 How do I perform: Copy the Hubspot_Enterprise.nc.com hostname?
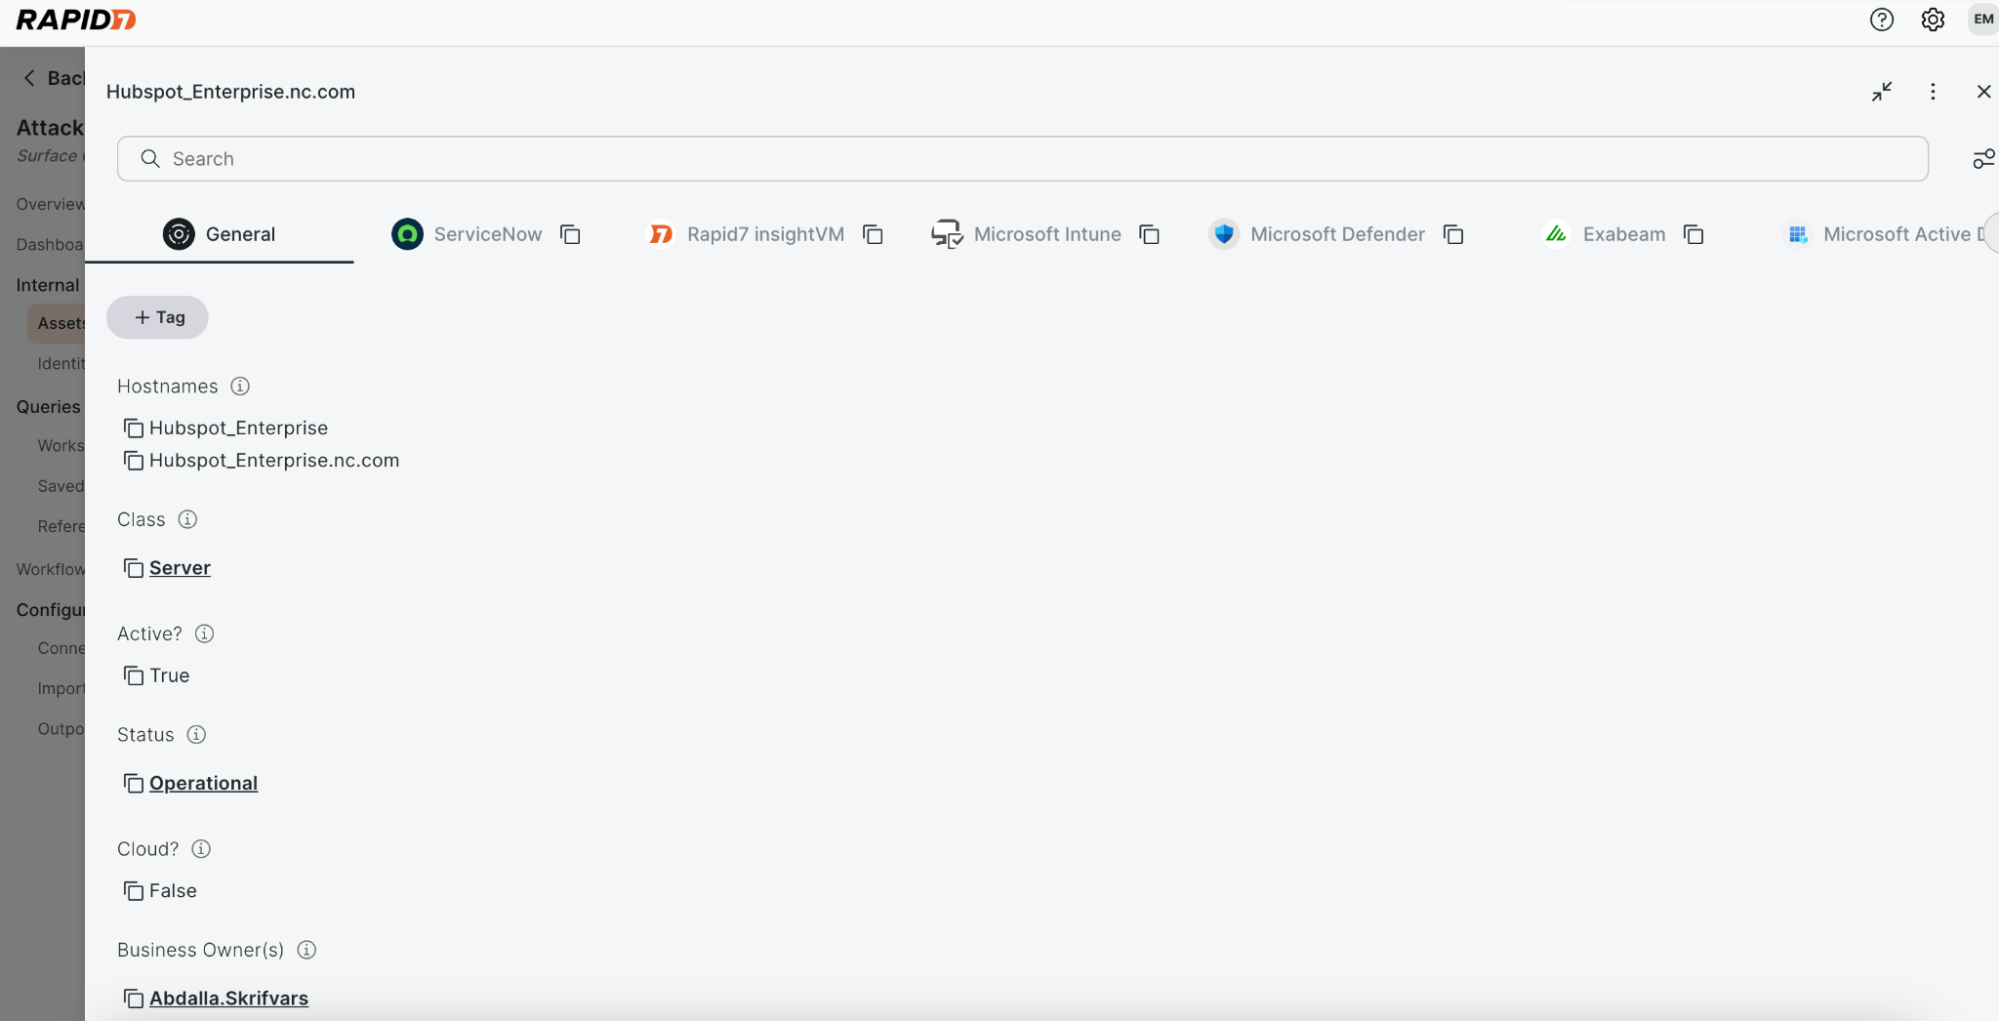tap(133, 461)
